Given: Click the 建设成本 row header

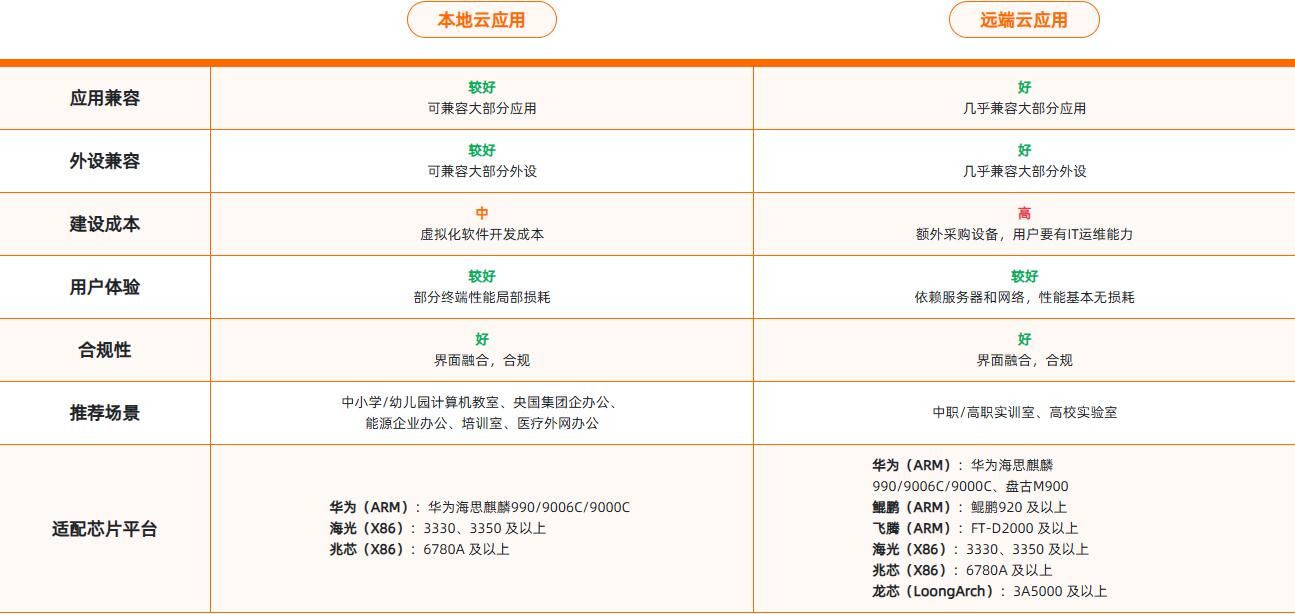Looking at the screenshot, I should click(105, 224).
